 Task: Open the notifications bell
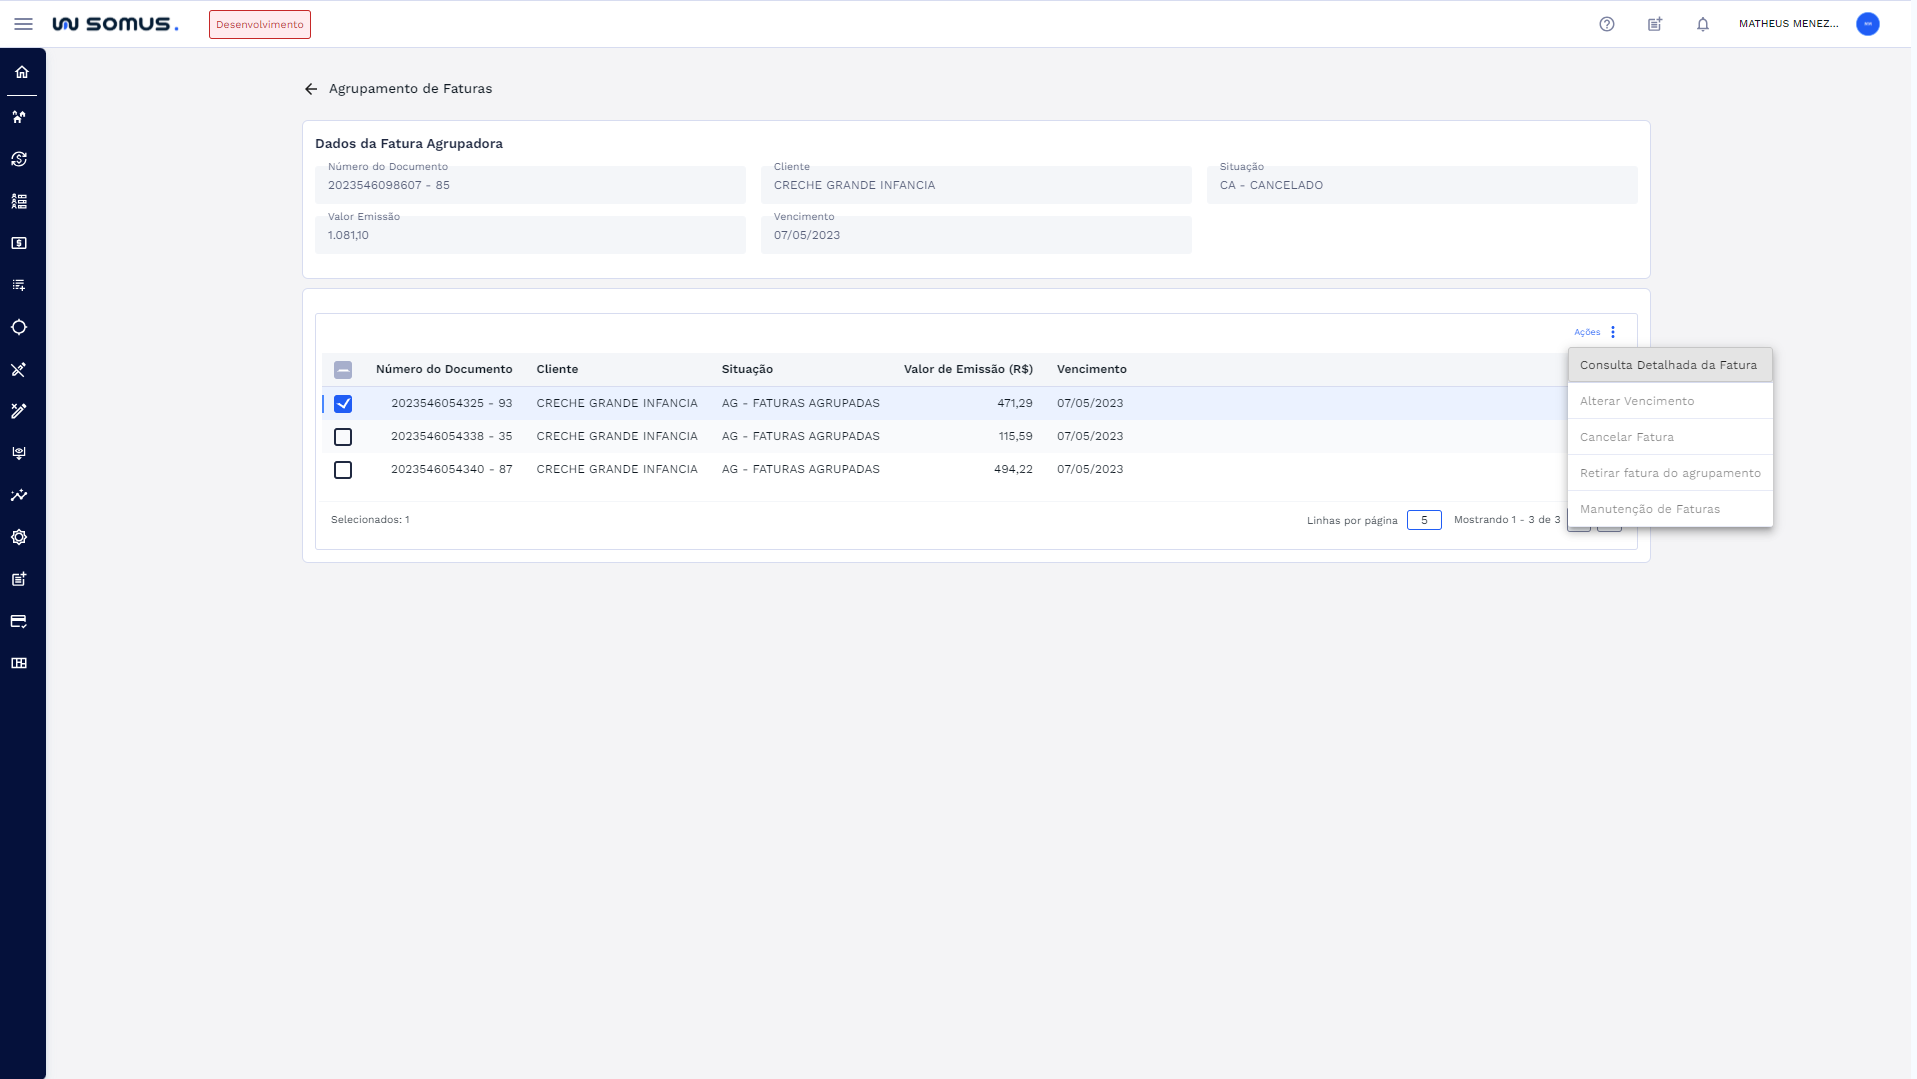[x=1702, y=24]
